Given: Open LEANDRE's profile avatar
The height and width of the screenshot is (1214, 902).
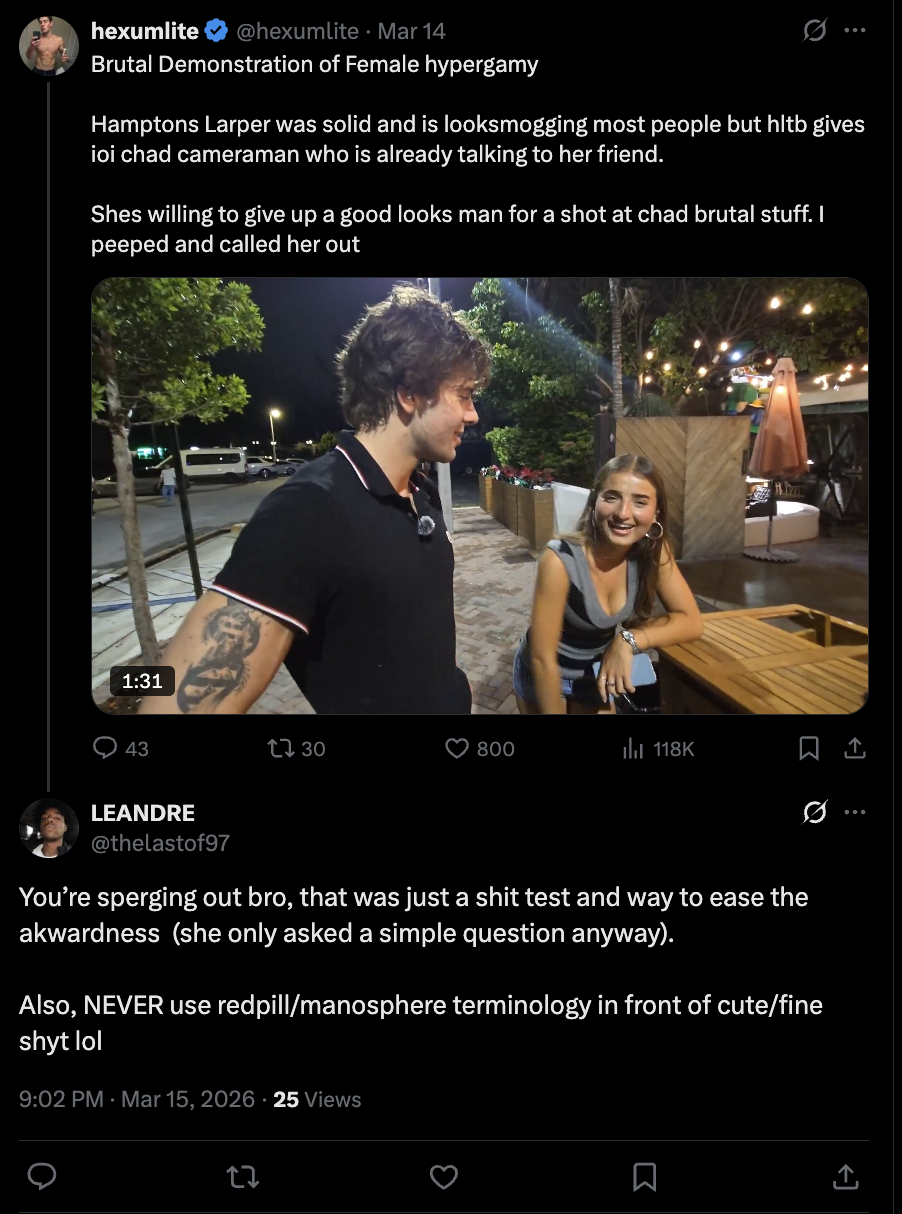Looking at the screenshot, I should coord(49,828).
